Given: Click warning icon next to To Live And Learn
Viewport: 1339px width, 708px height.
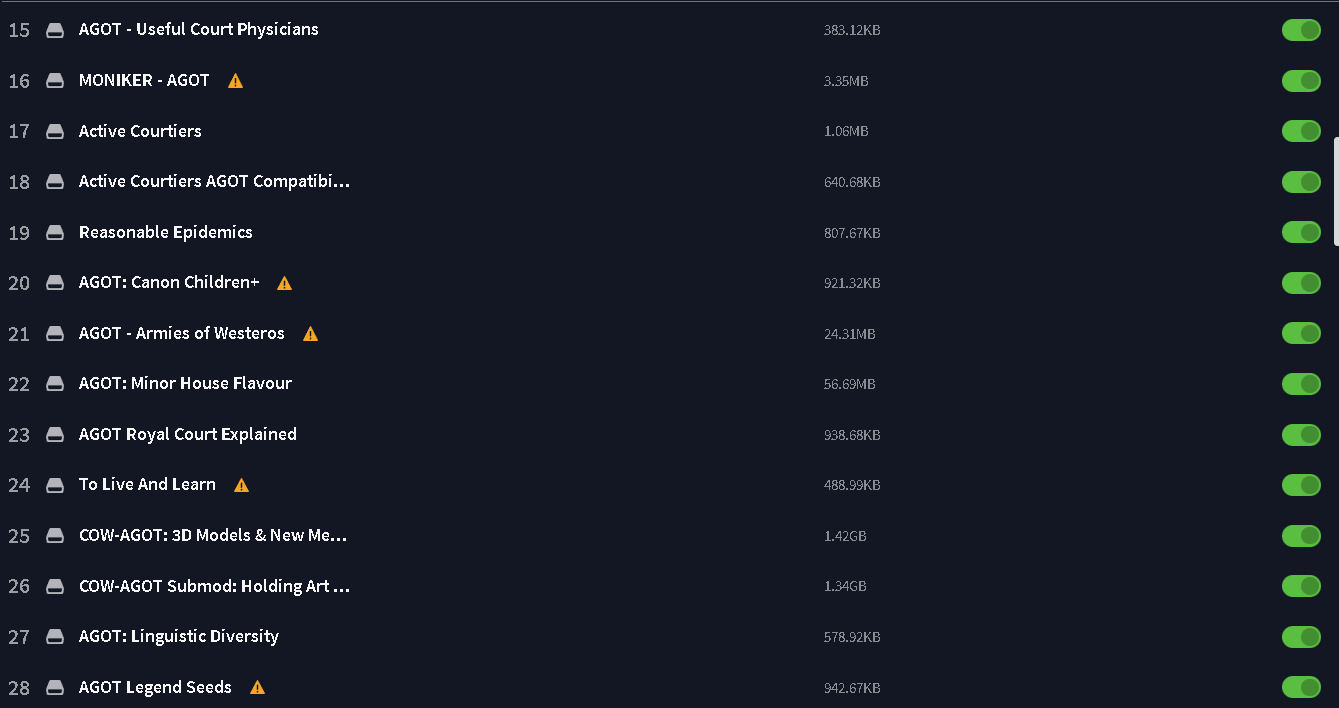Looking at the screenshot, I should coord(241,485).
